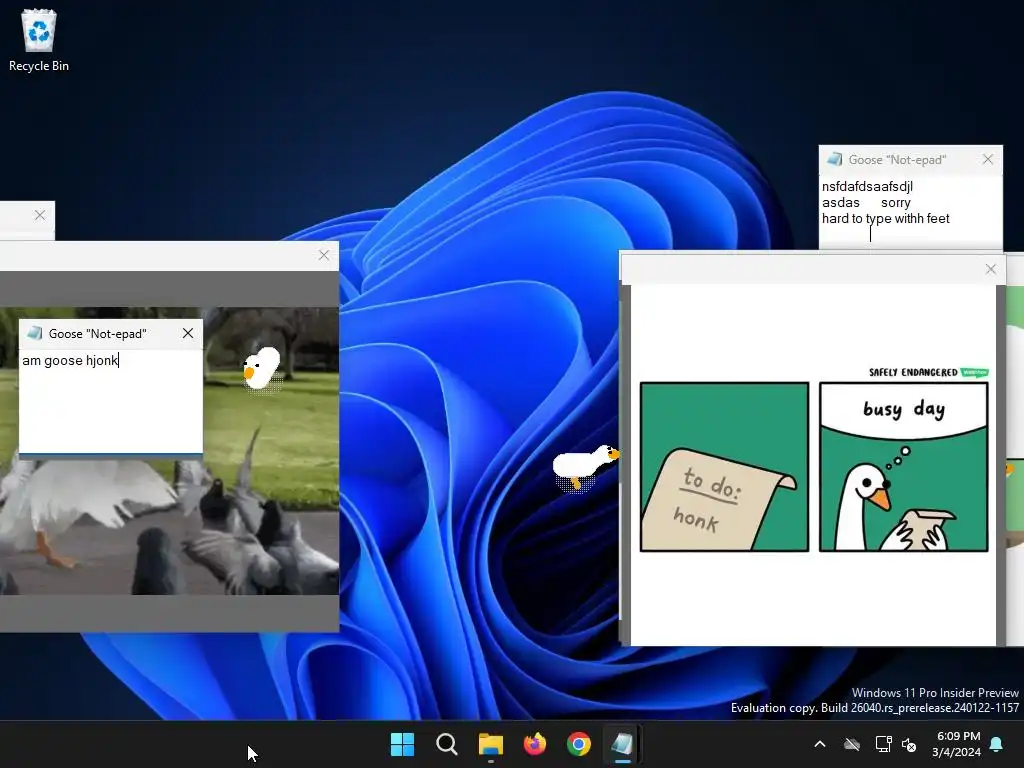The width and height of the screenshot is (1024, 768).
Task: Click the 'SAFELY ENDANGERED' label in the comic
Action: 913,372
